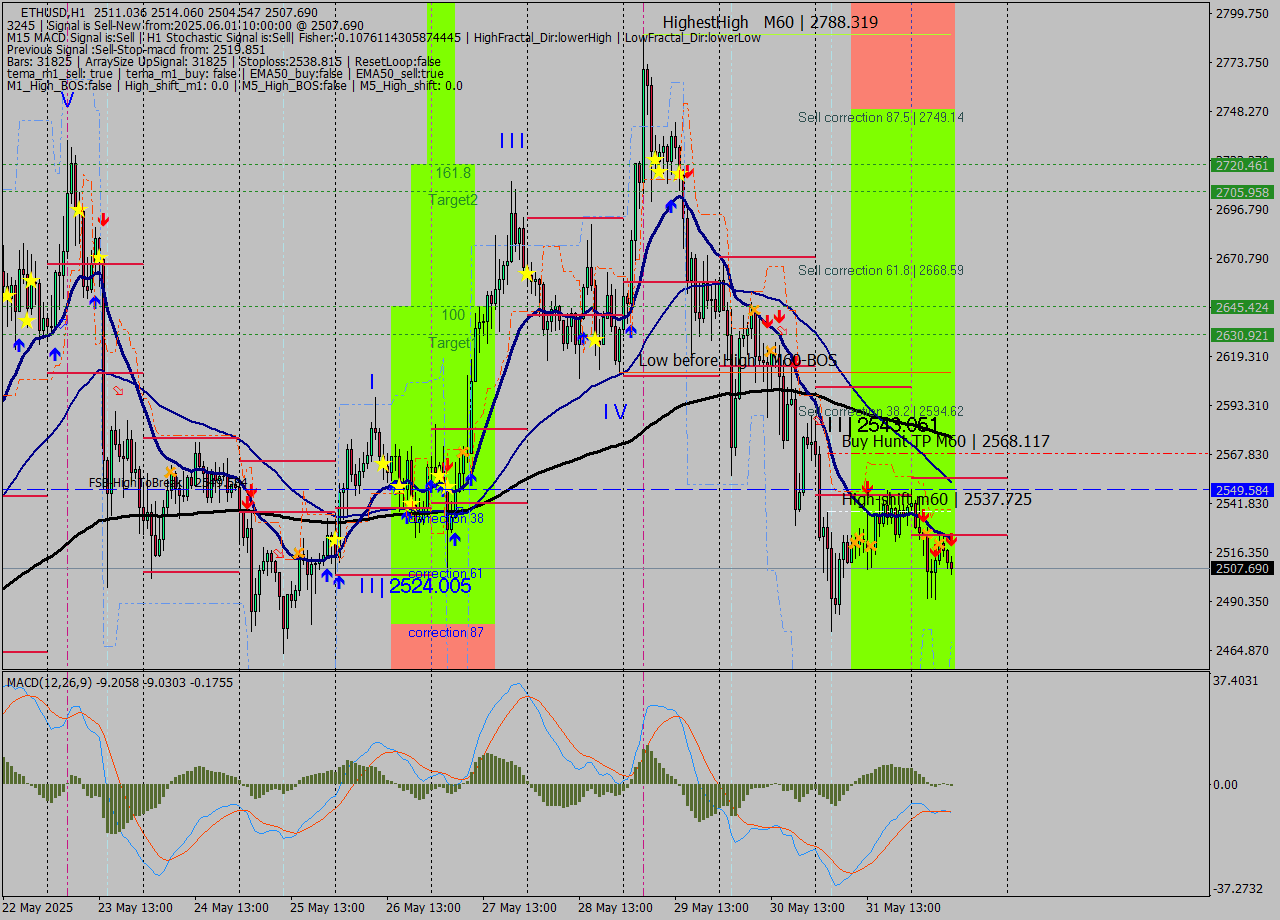
Task: Click the FSB High To Break label
Action: coord(140,482)
